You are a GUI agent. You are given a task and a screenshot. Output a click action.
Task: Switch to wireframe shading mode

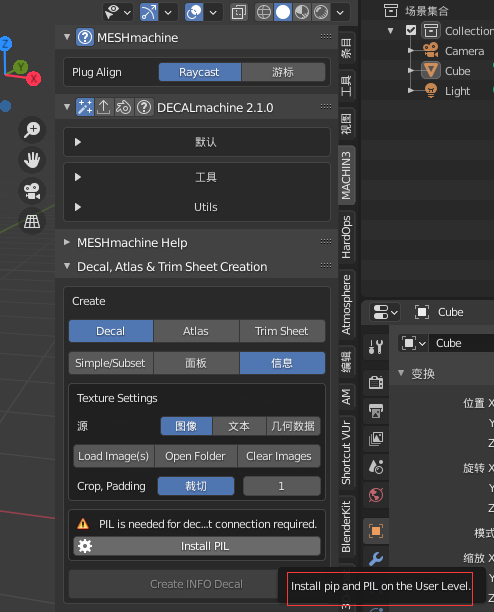[x=264, y=12]
